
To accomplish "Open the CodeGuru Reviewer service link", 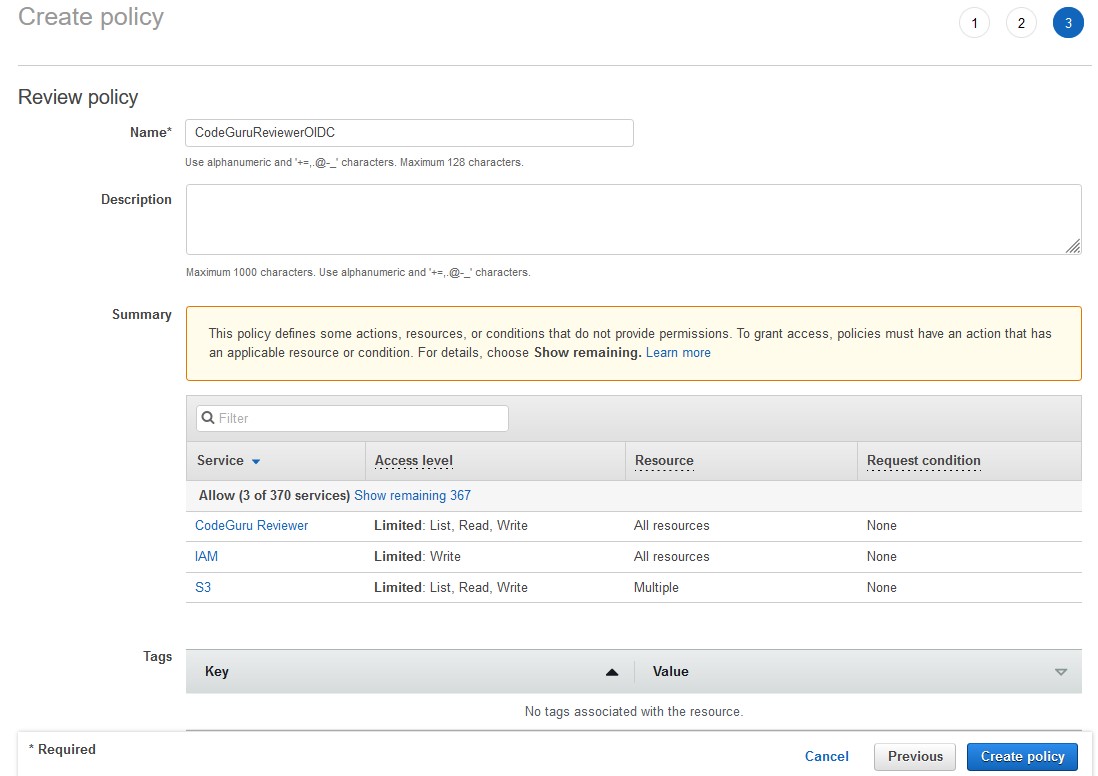I will click(x=251, y=525).
